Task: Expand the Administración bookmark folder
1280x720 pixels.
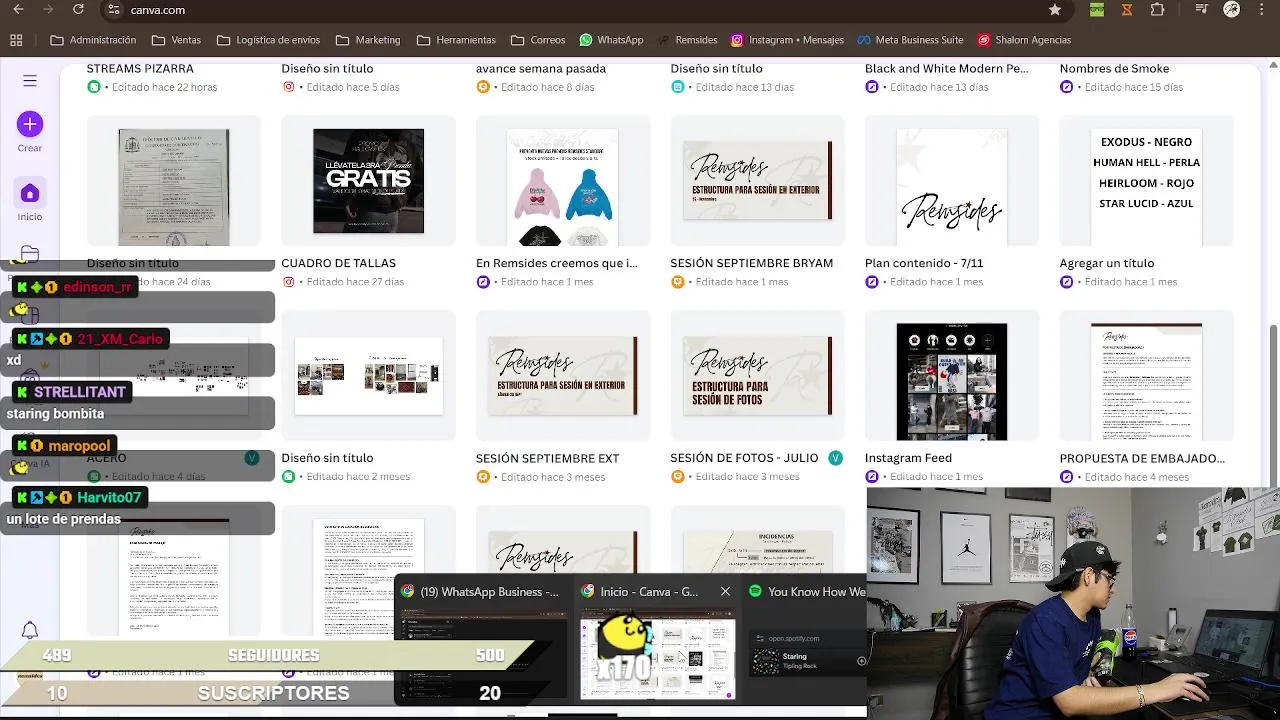Action: point(93,40)
